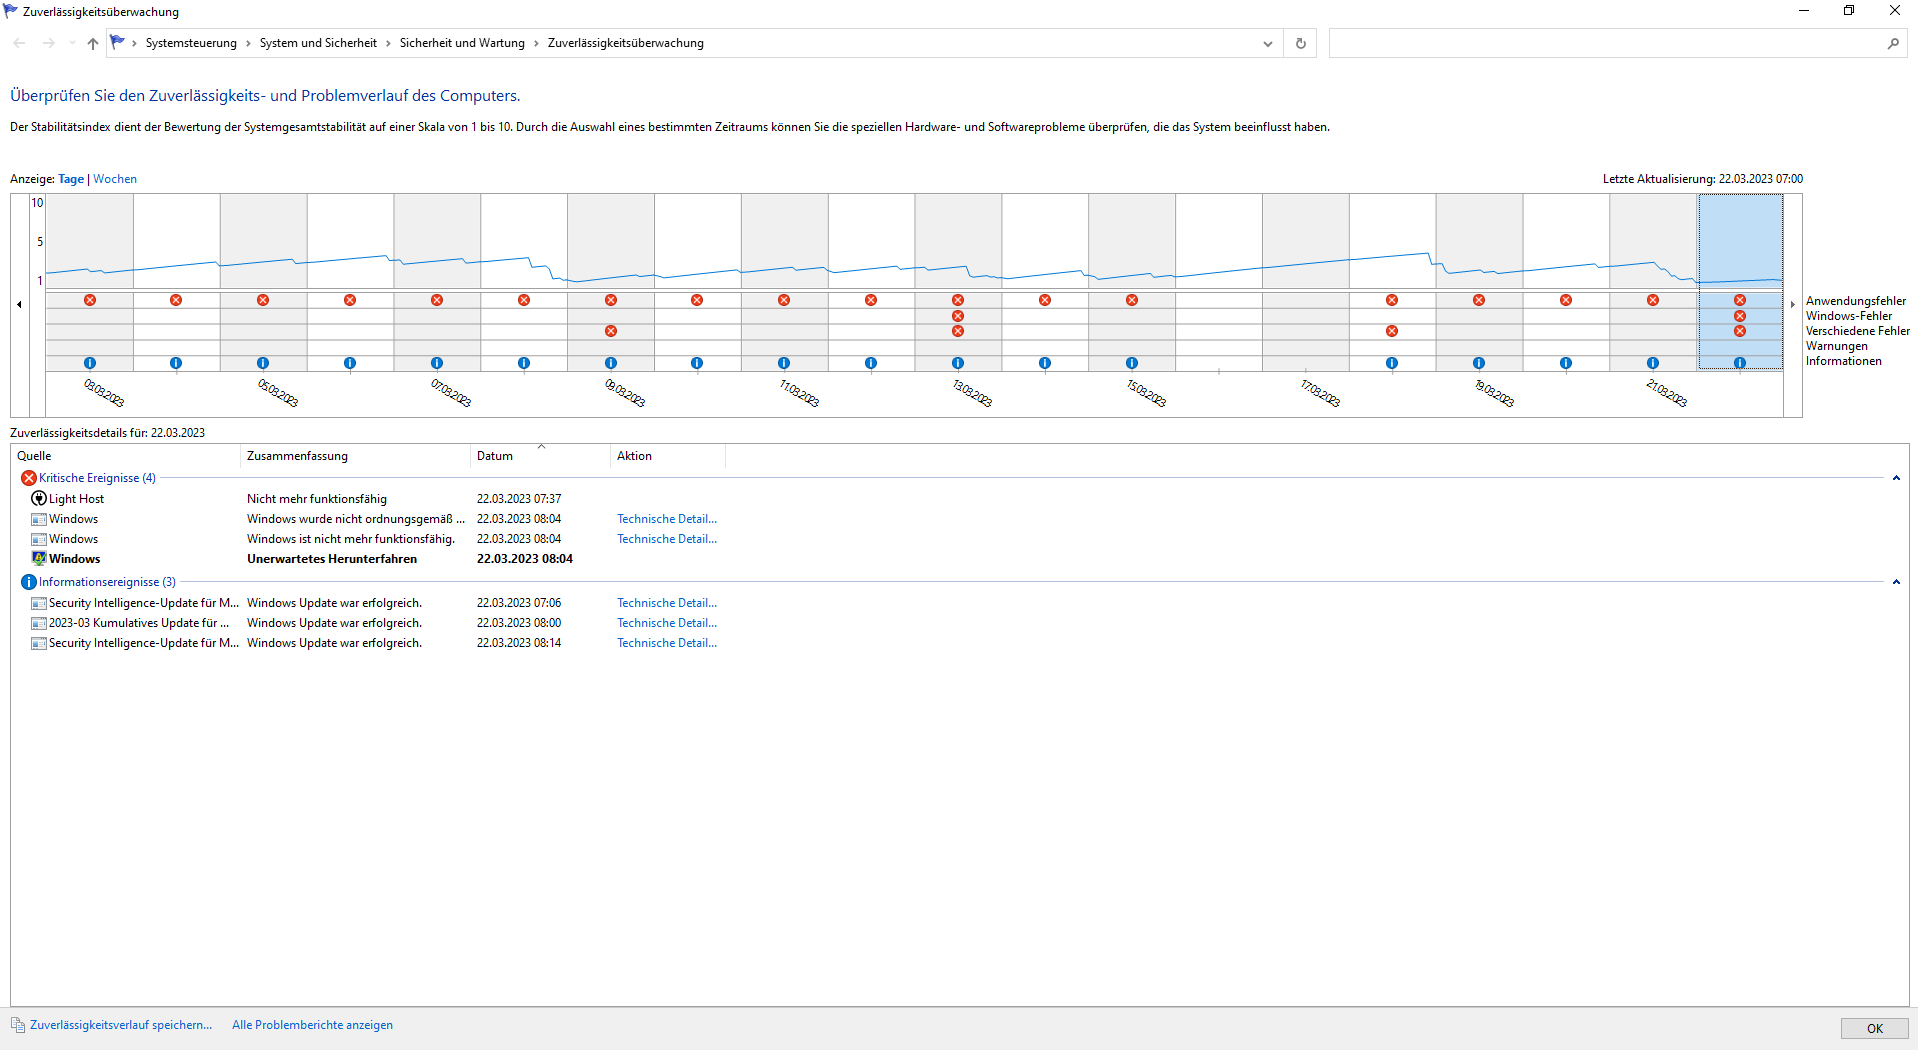Click the Zuverlässigkeitsverlauf speichern link
The height and width of the screenshot is (1050, 1918).
coord(121,1025)
